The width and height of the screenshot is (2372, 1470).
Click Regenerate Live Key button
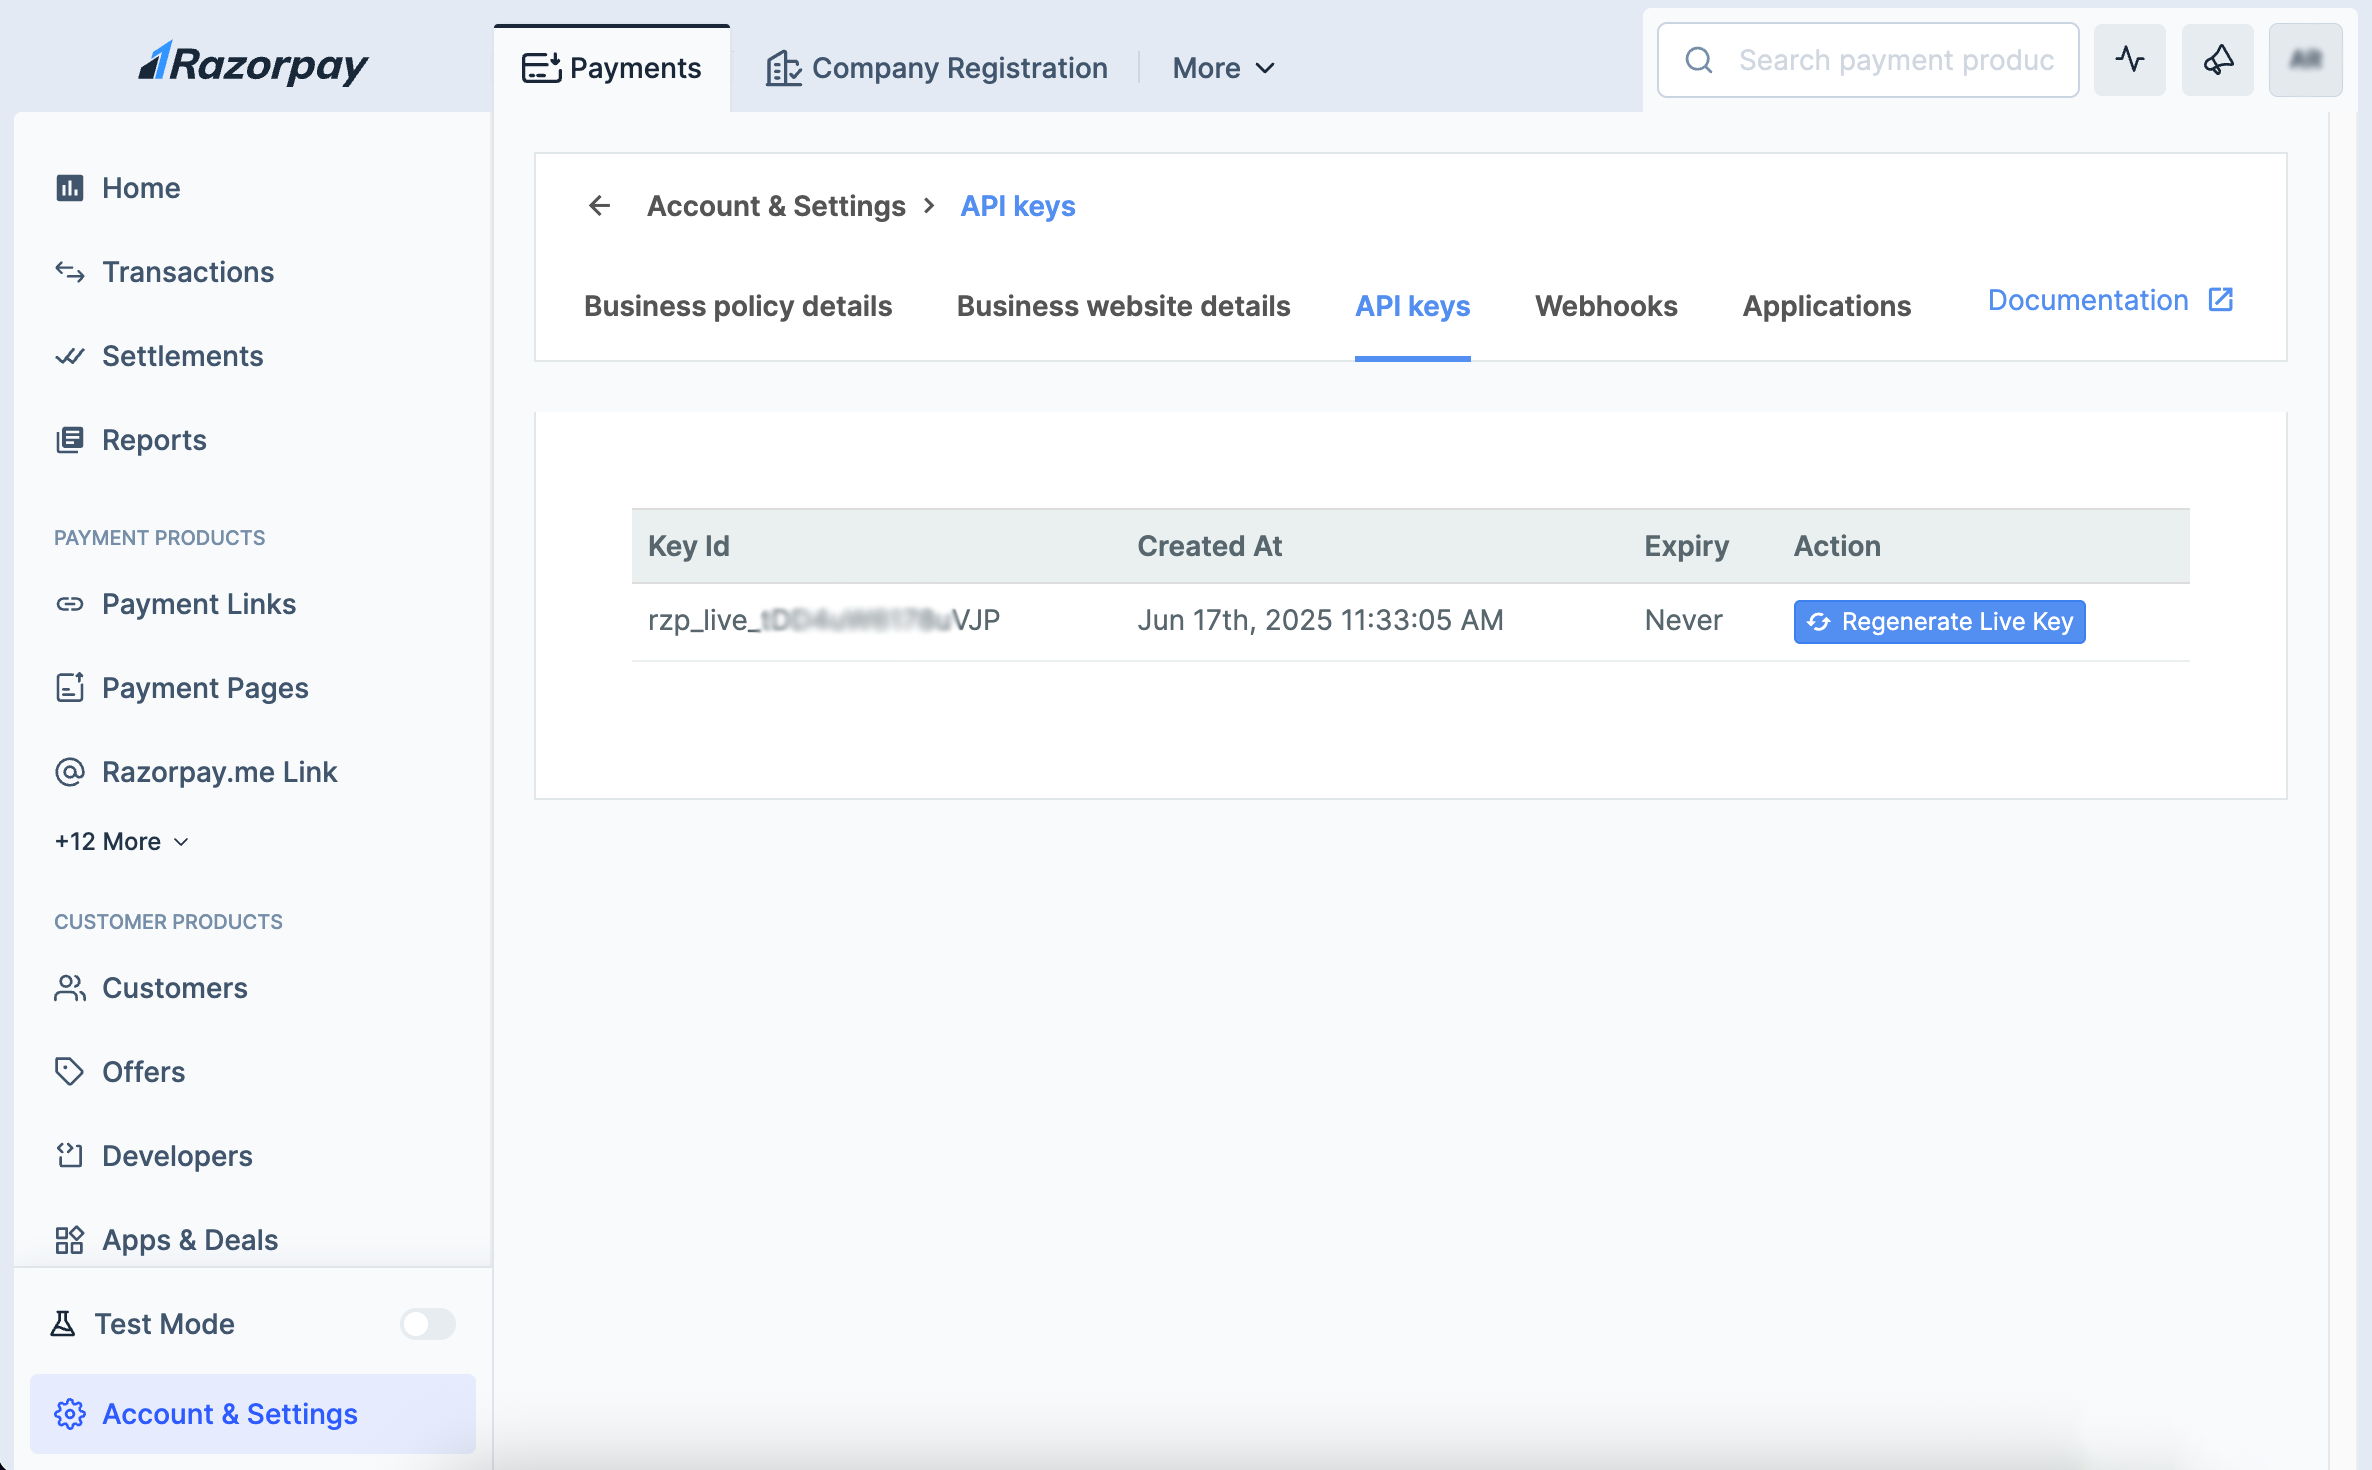click(x=1940, y=622)
